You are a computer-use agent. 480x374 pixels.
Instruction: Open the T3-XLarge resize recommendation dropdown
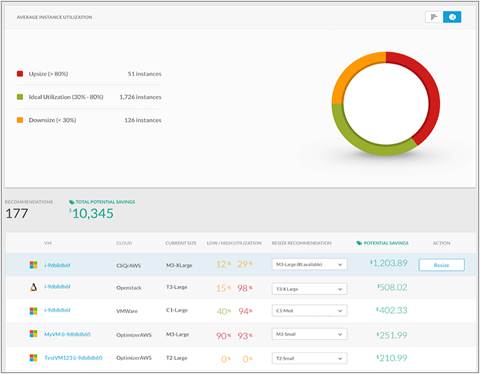[x=309, y=289]
